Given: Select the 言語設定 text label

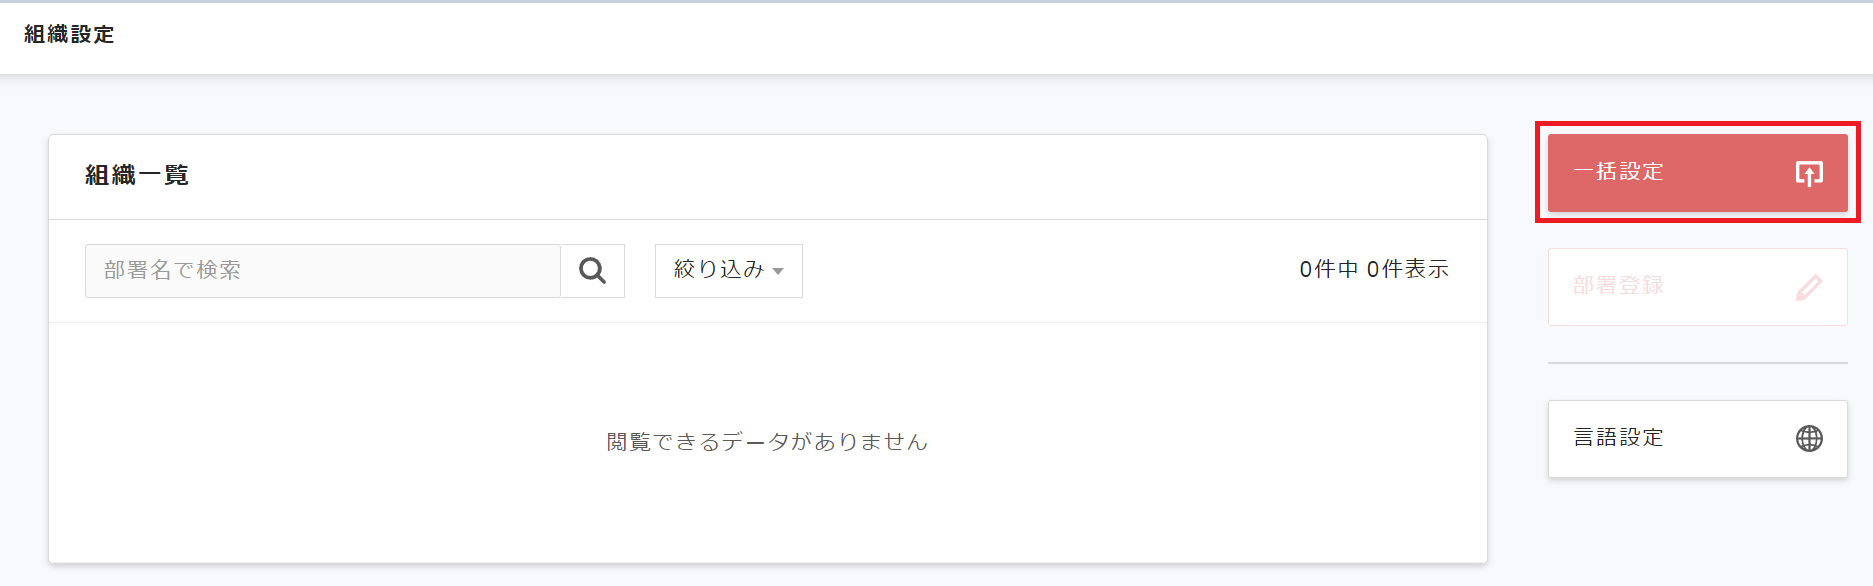Looking at the screenshot, I should [1618, 438].
